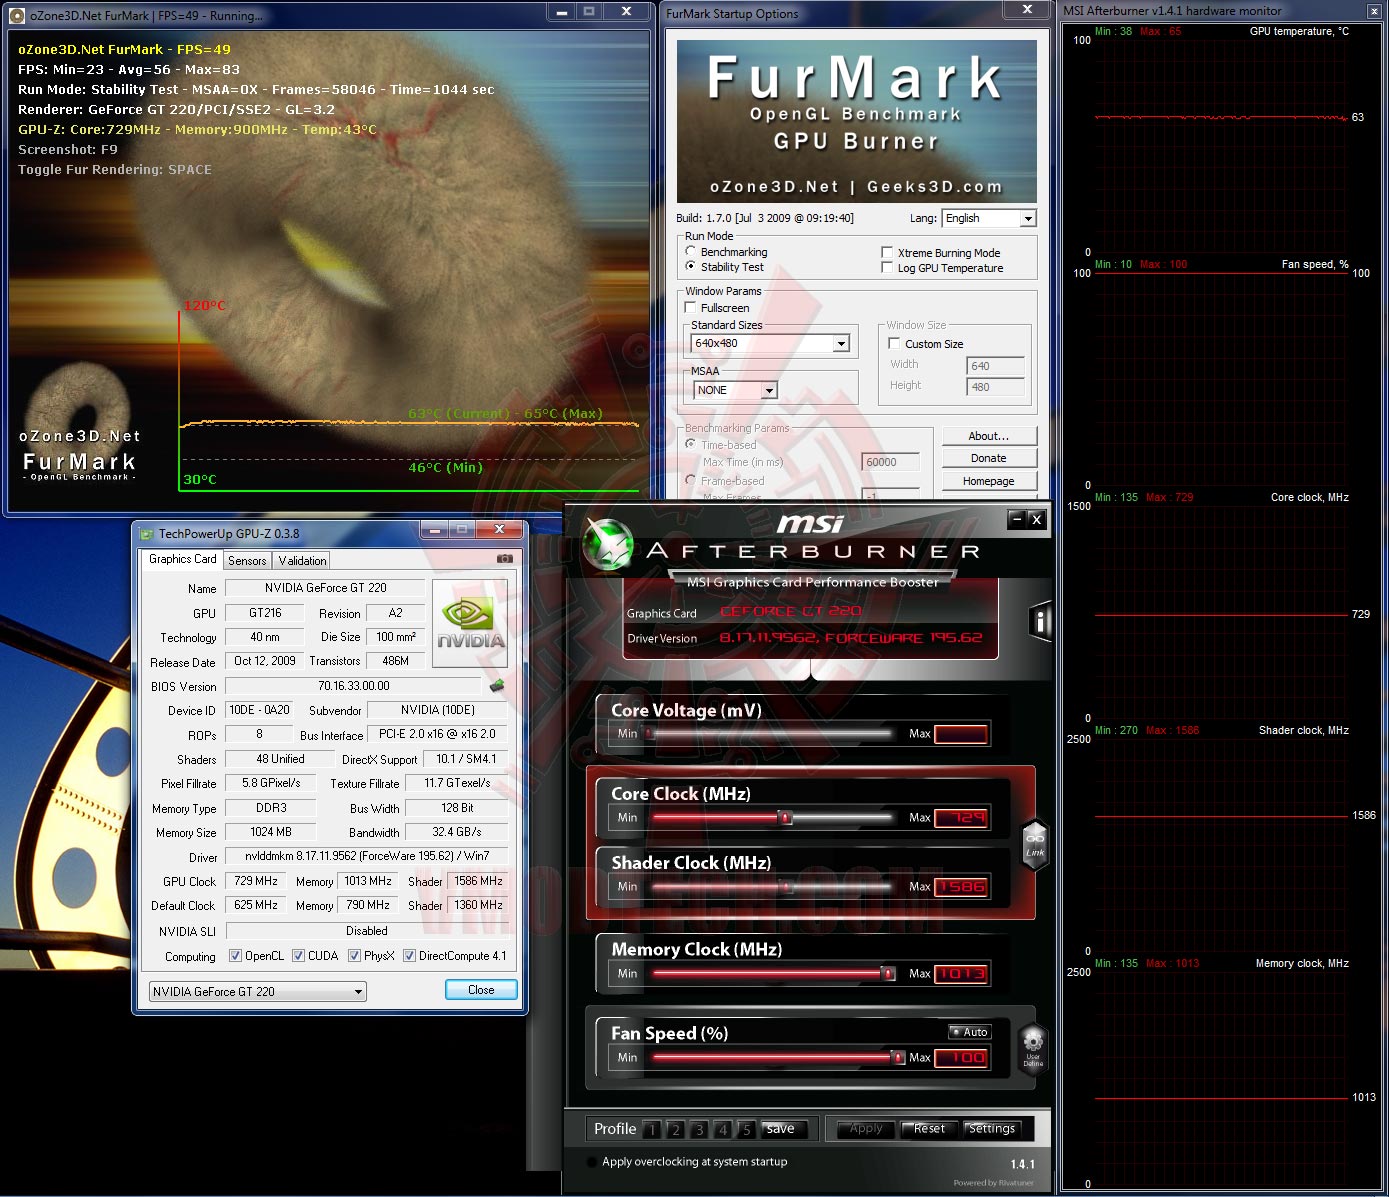Click the custom Width field showing 640

click(x=995, y=366)
